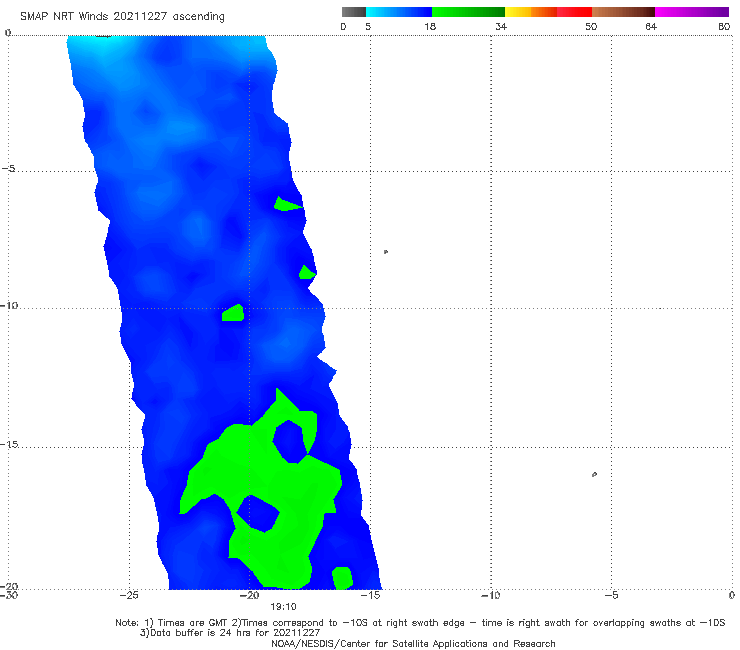Click the cyan-blue segment of the wind color bar
This screenshot has width=740, height=650.
(399, 12)
